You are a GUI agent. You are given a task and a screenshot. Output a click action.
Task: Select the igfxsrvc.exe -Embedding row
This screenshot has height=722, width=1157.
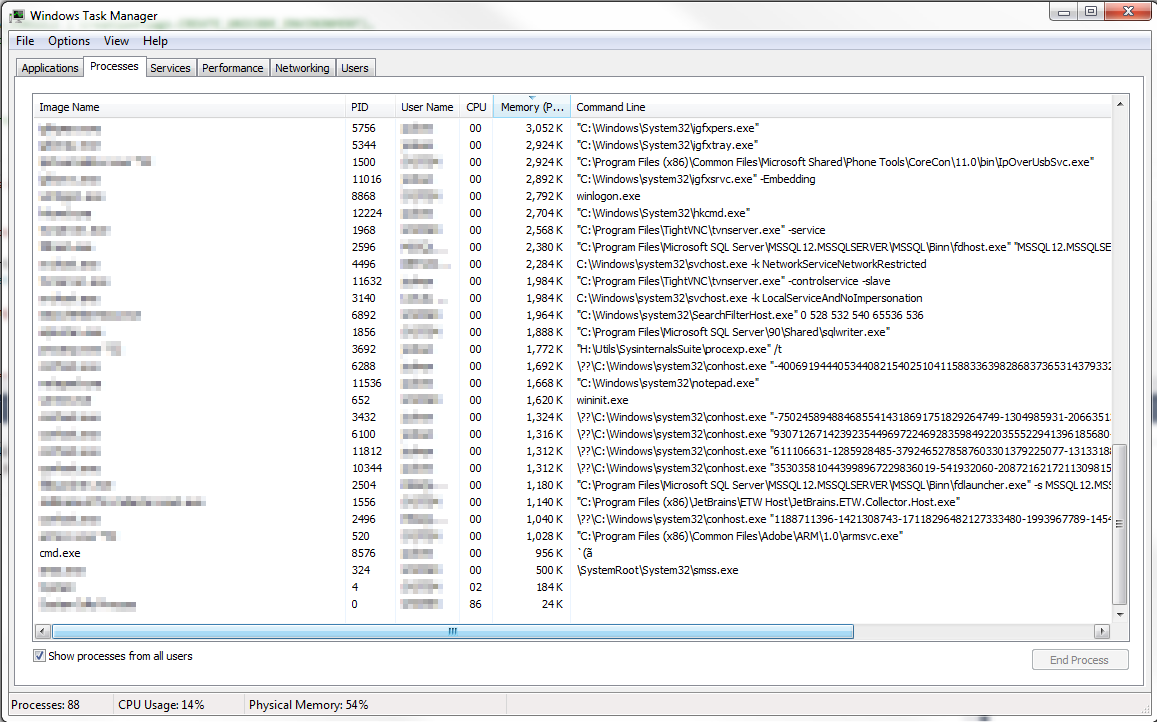tap(573, 179)
